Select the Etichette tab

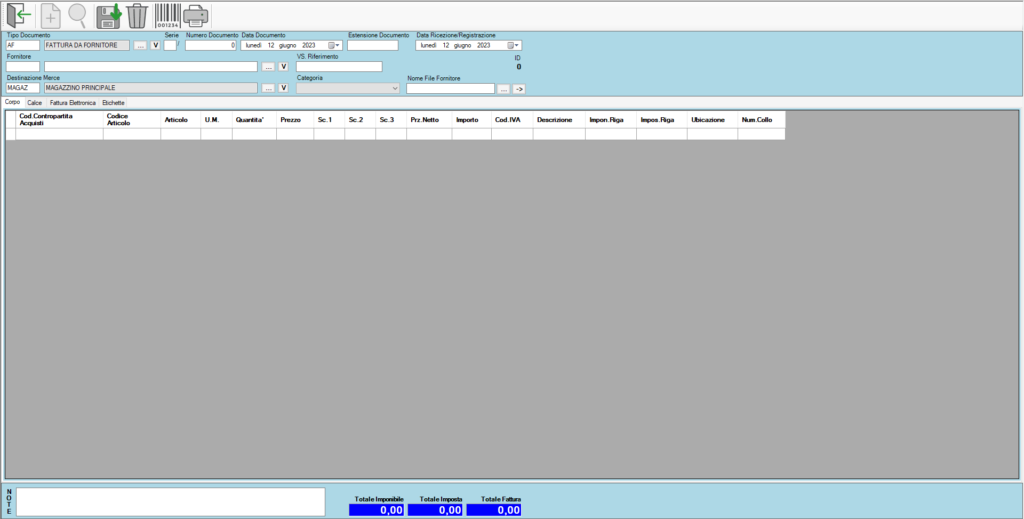pyautogui.click(x=113, y=102)
